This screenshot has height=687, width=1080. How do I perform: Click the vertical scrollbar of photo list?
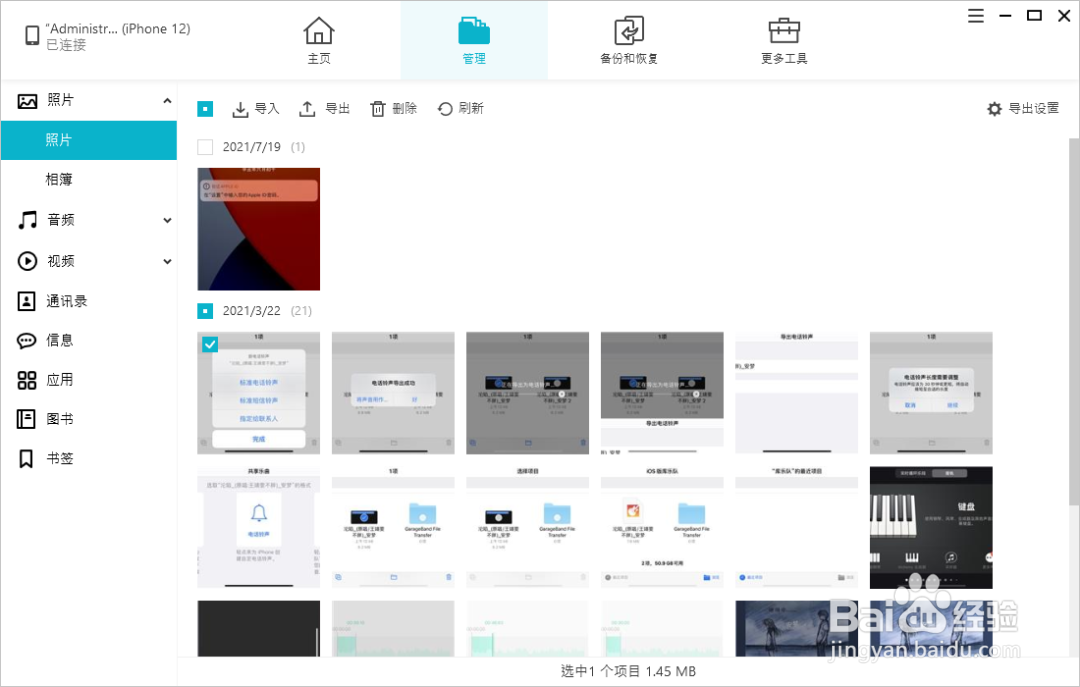click(x=1074, y=320)
